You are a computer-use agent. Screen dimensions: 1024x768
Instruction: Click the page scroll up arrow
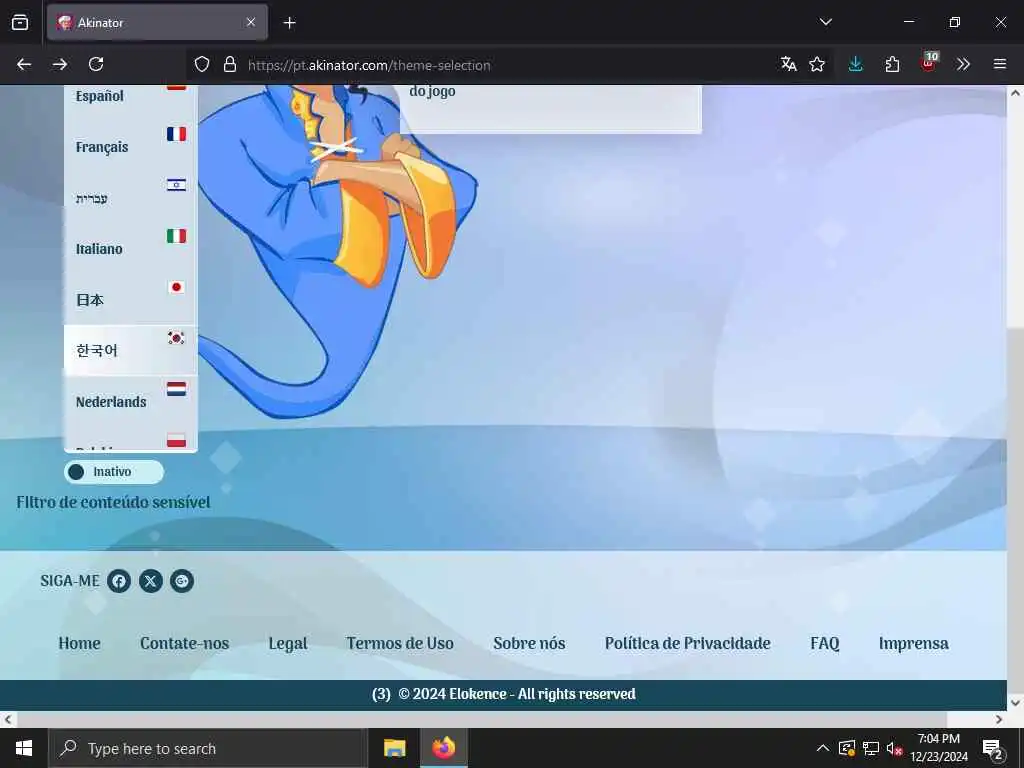1016,93
